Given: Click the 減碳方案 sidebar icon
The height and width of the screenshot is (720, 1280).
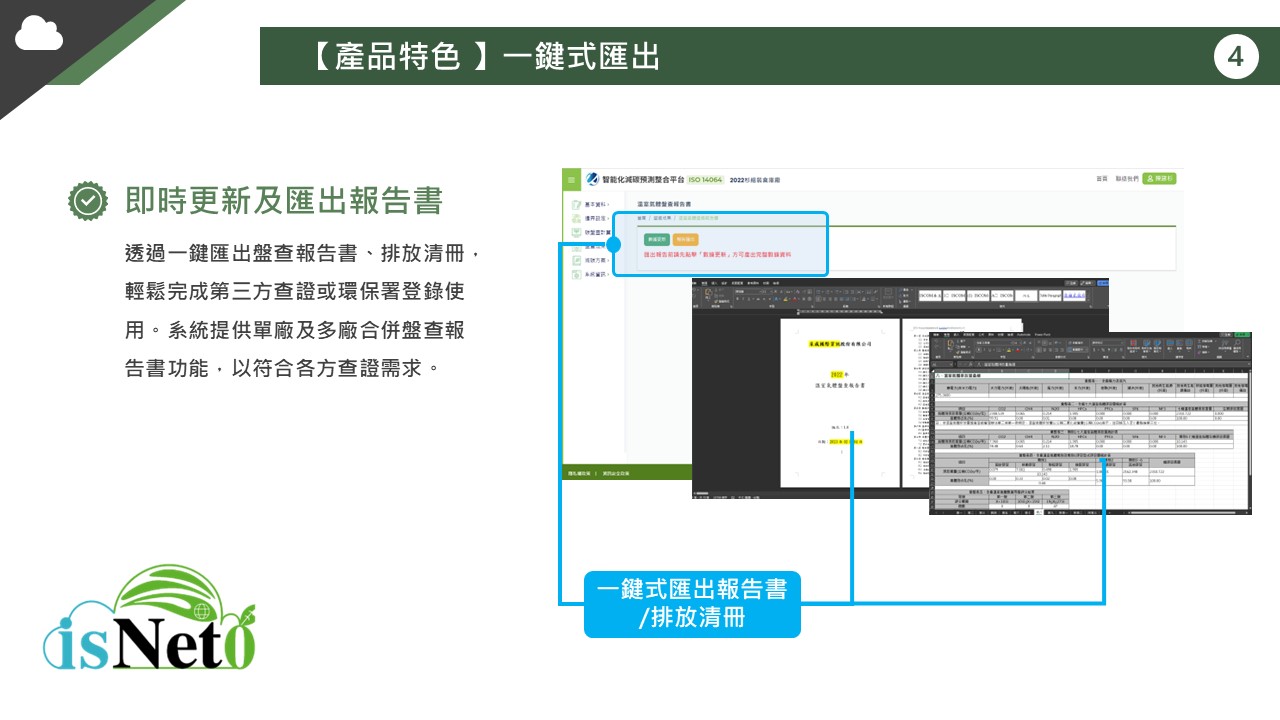Looking at the screenshot, I should point(576,260).
